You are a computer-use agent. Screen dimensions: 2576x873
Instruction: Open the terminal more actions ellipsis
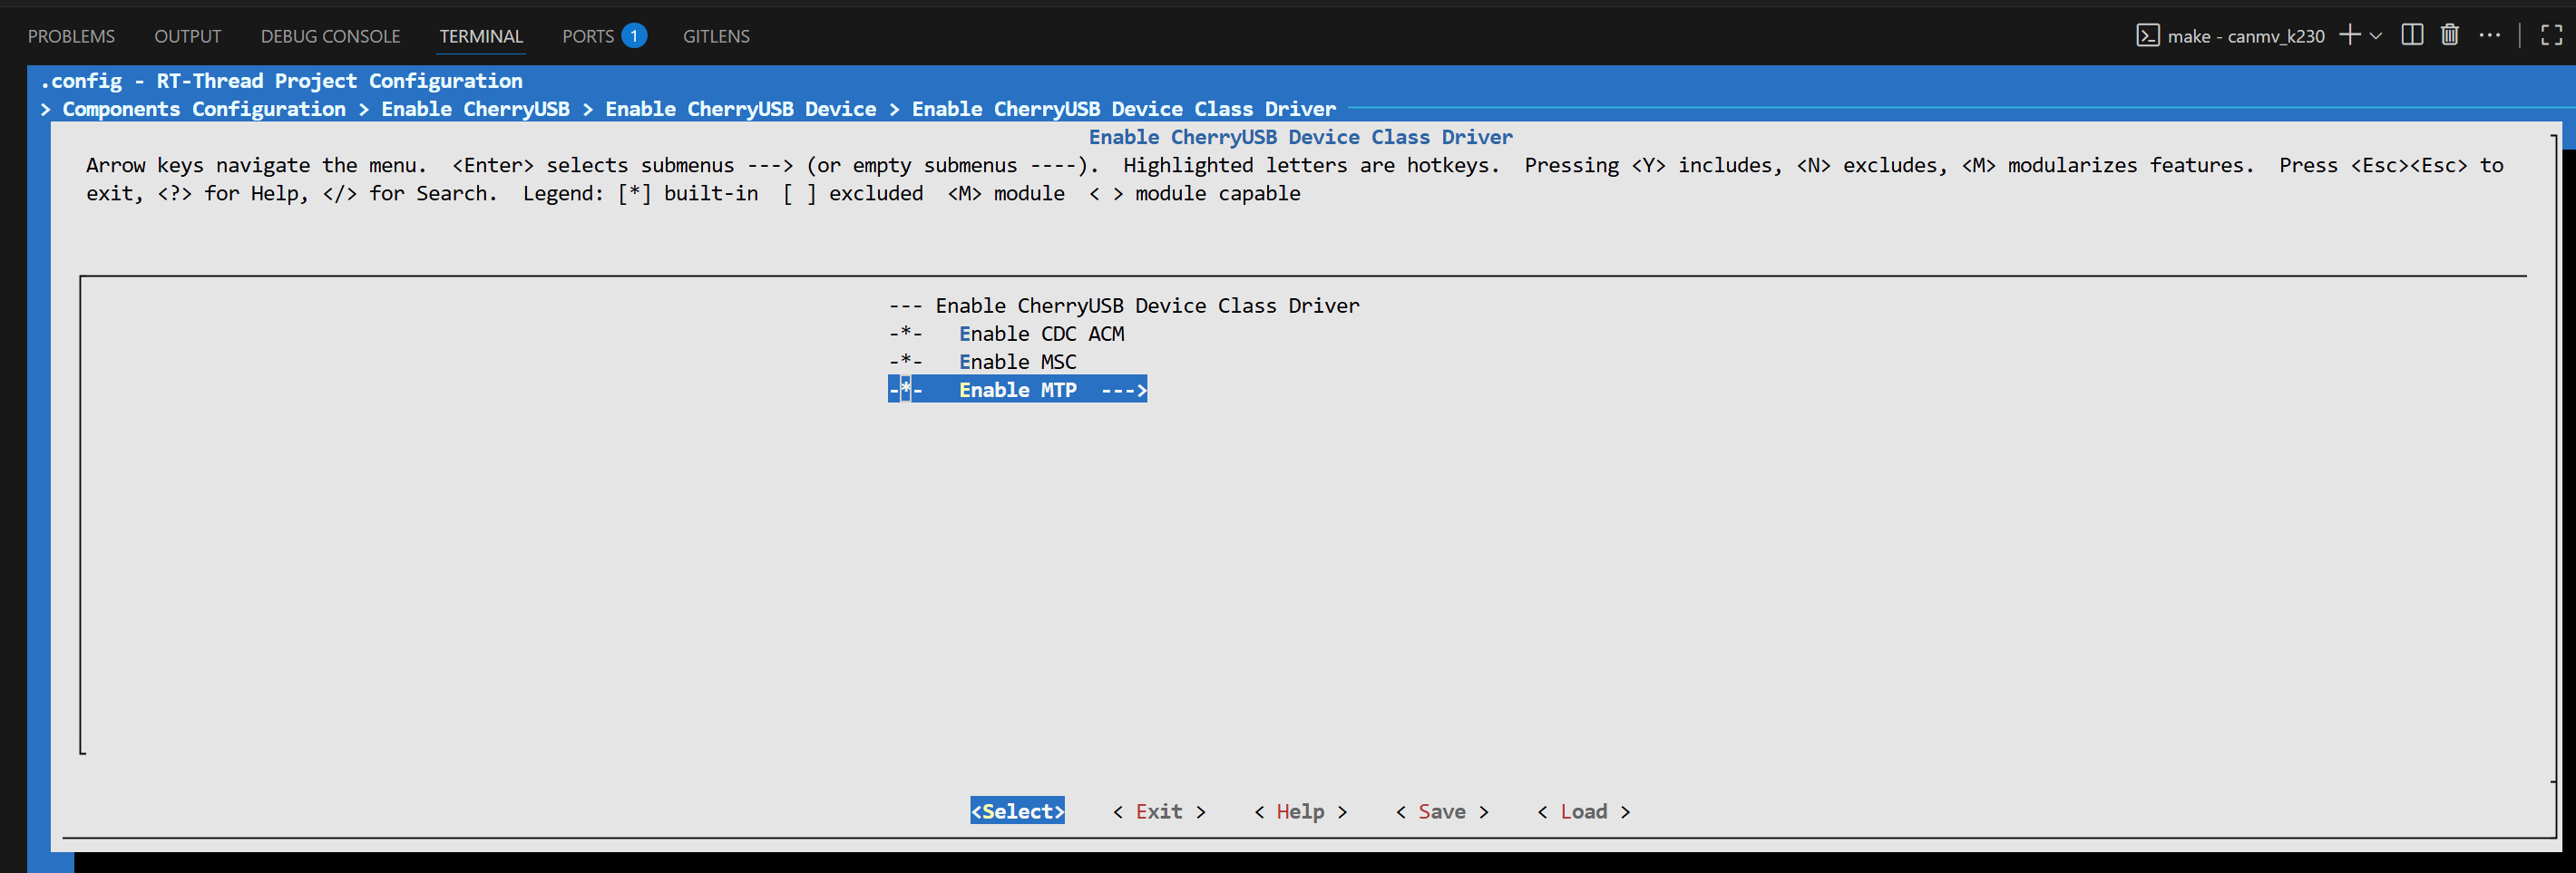pos(2489,35)
